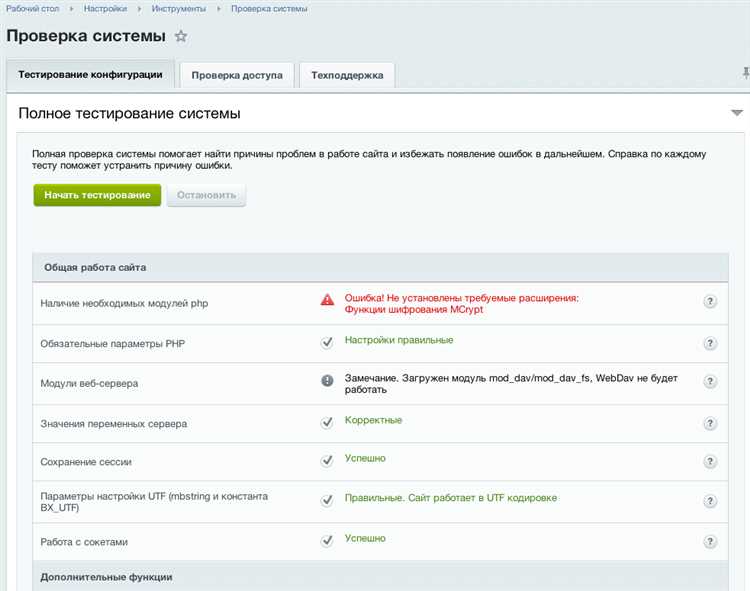Click the WebDav notice message text

511,383
